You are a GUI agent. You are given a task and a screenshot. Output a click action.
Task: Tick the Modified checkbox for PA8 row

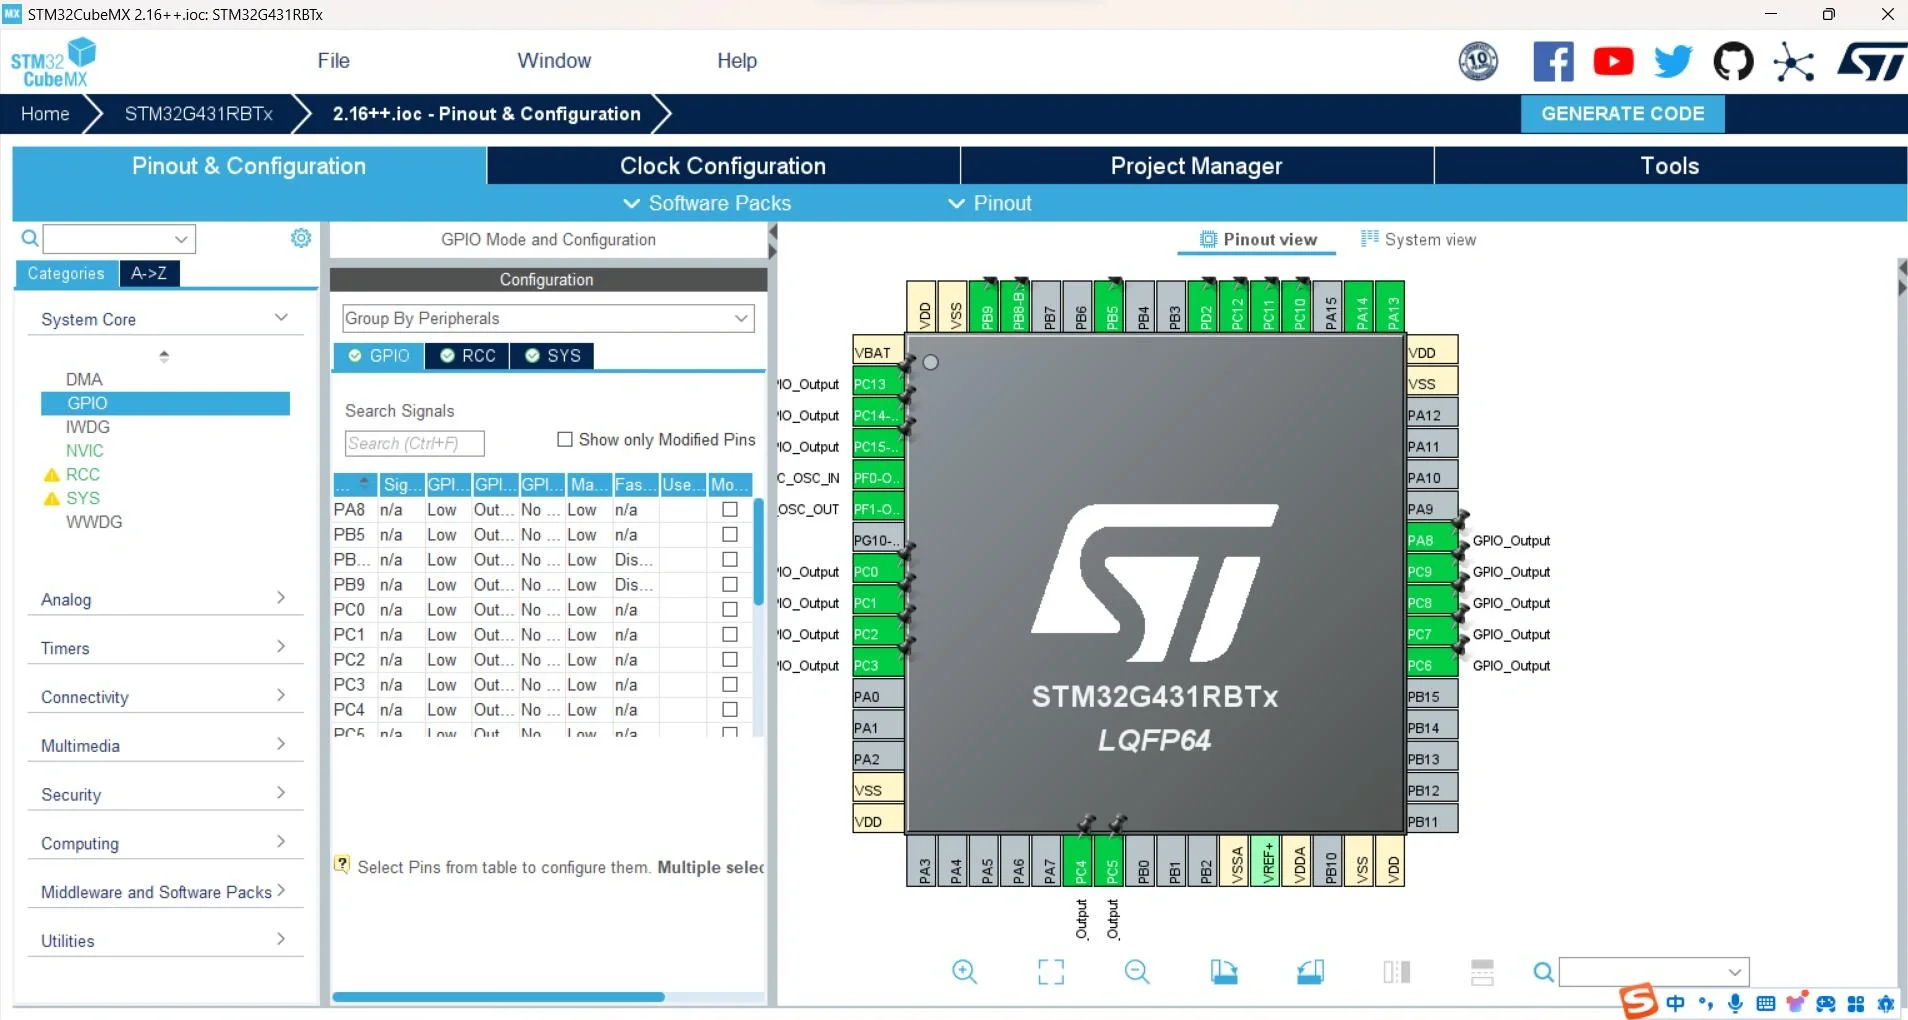(x=730, y=509)
